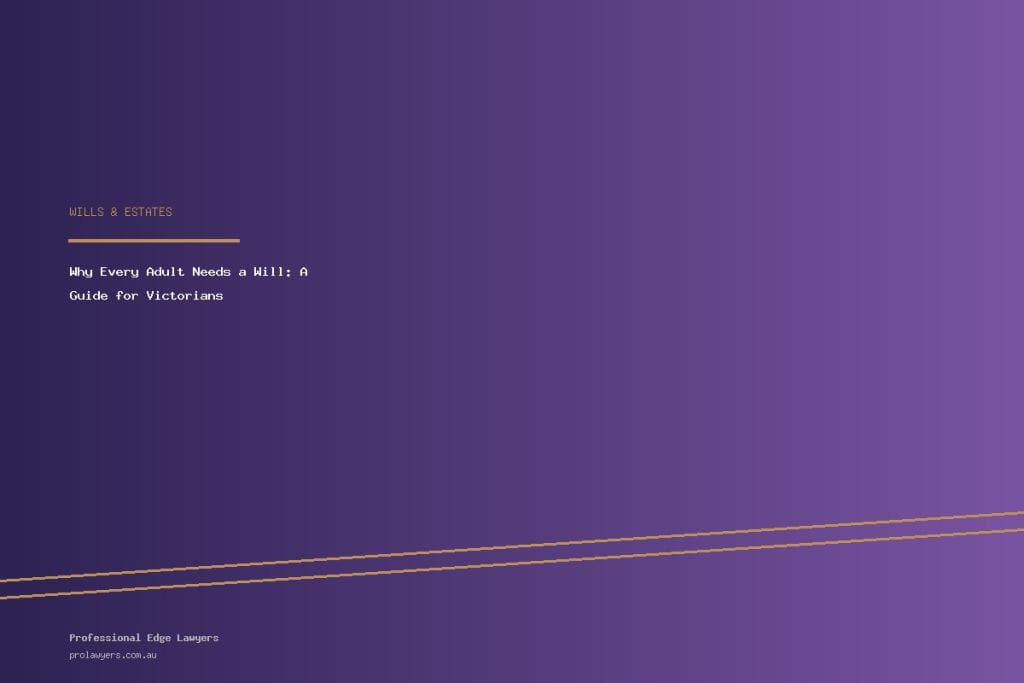The width and height of the screenshot is (1024, 683).
Task: Select the word "Guide" in the title
Action: coord(88,296)
